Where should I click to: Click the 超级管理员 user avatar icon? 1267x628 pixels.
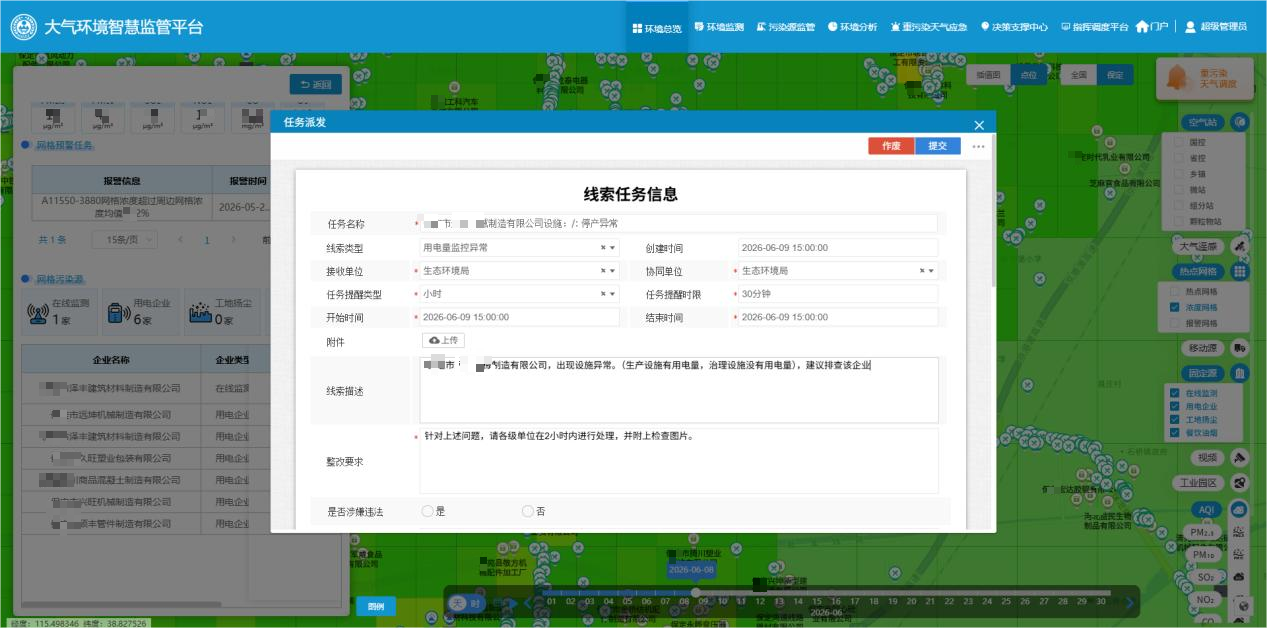1190,27
